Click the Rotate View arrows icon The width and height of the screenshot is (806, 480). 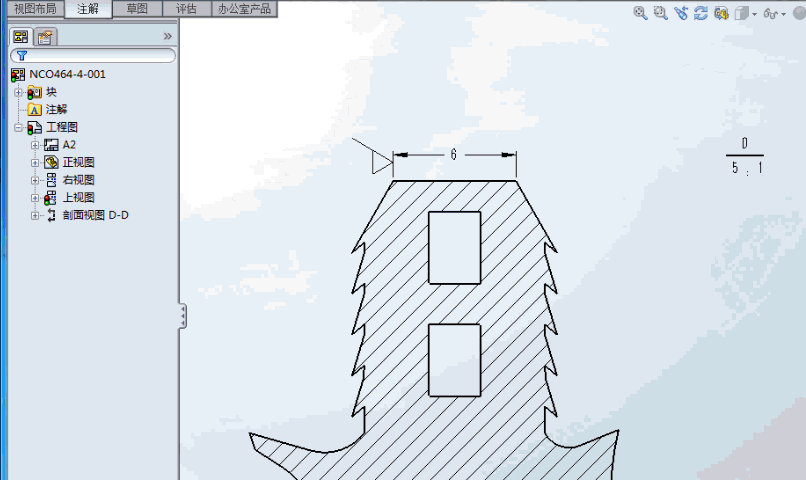[x=701, y=13]
